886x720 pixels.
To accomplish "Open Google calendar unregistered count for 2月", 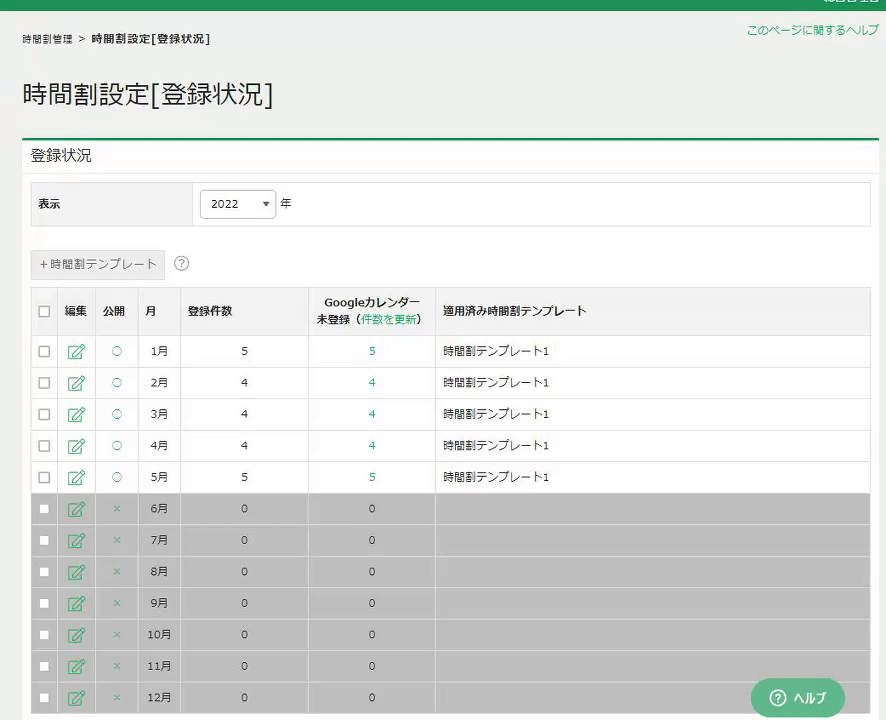I will click(x=372, y=383).
